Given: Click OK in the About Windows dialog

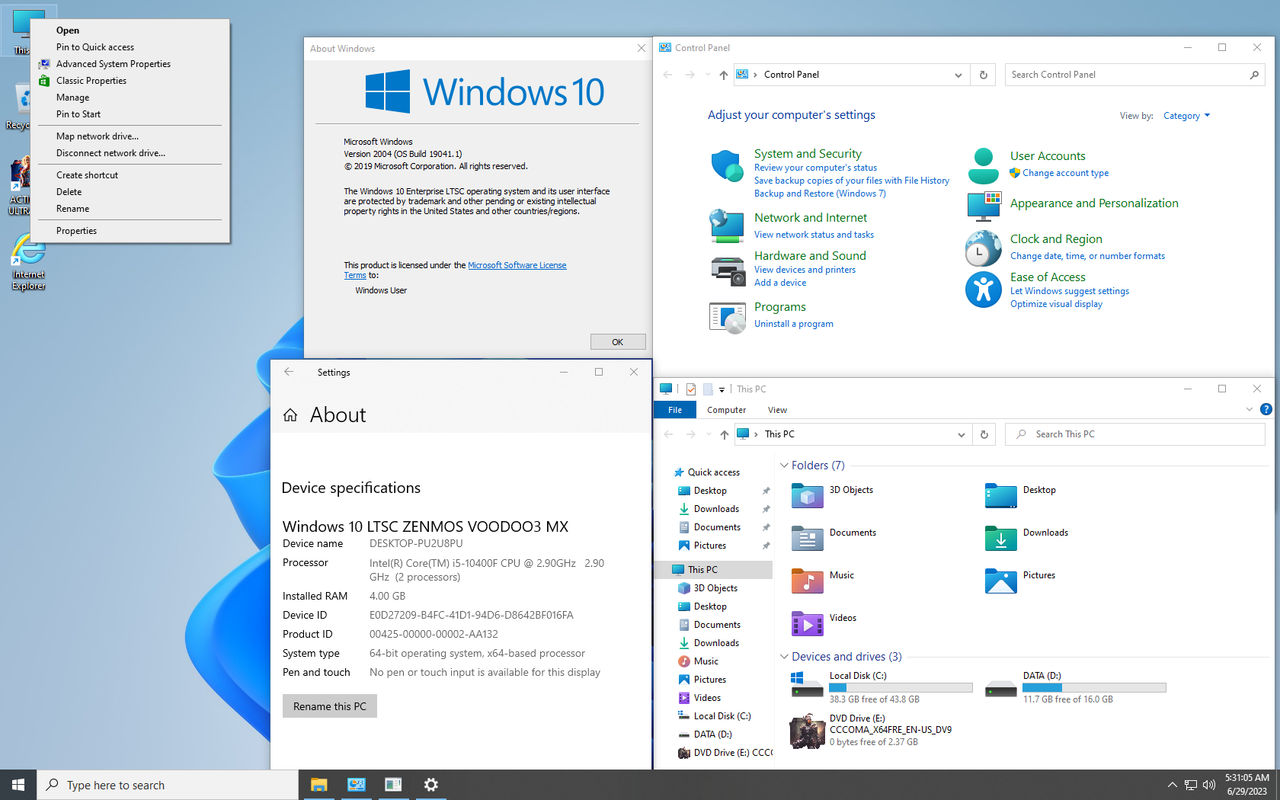Looking at the screenshot, I should pos(617,342).
